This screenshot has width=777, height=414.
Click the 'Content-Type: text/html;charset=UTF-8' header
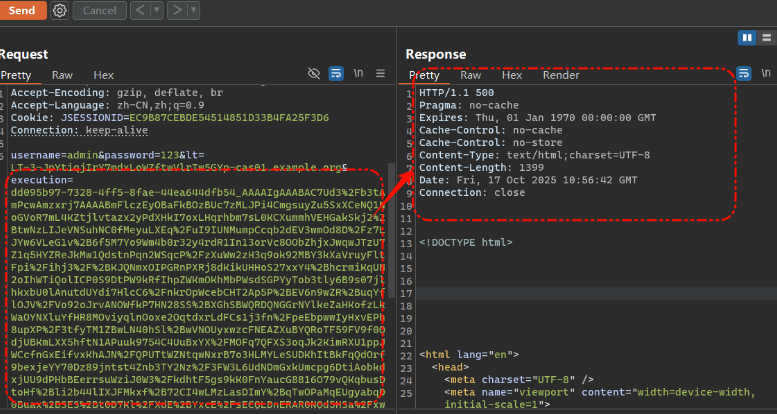534,155
